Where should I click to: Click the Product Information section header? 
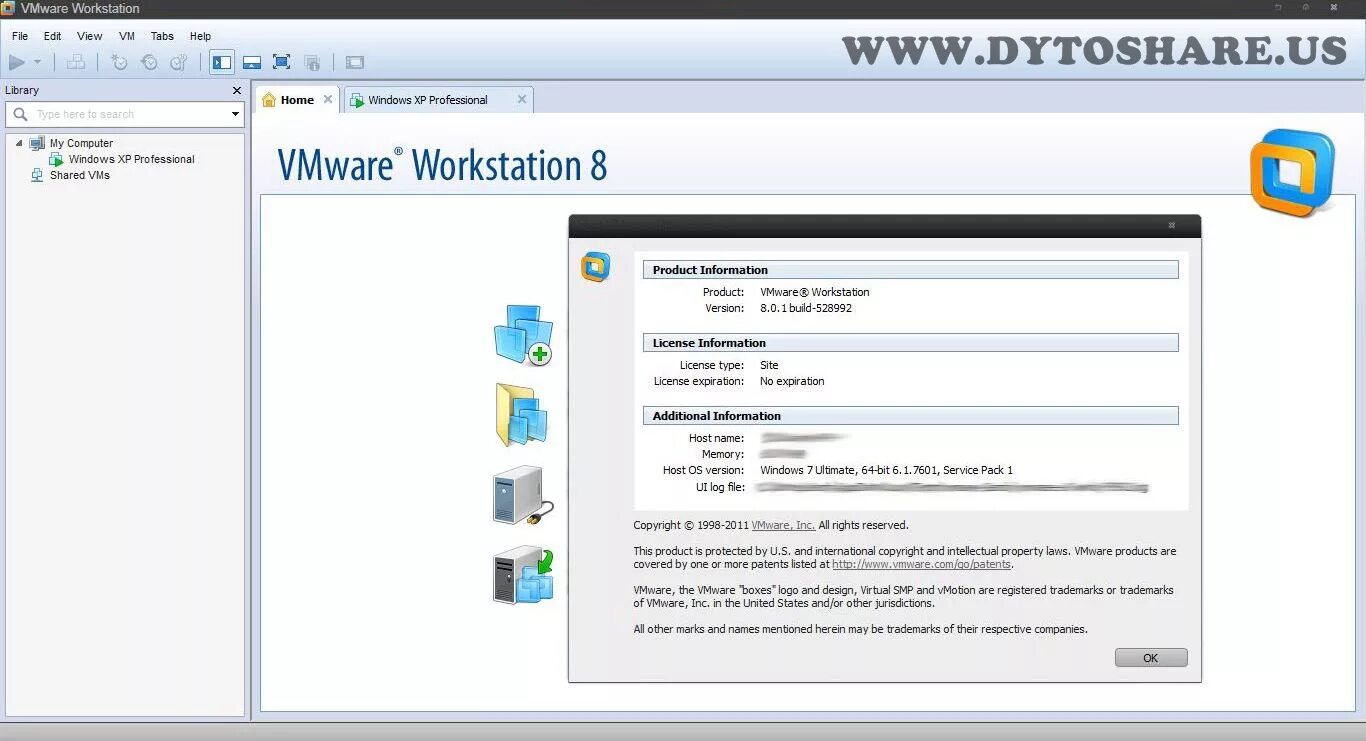pos(910,270)
